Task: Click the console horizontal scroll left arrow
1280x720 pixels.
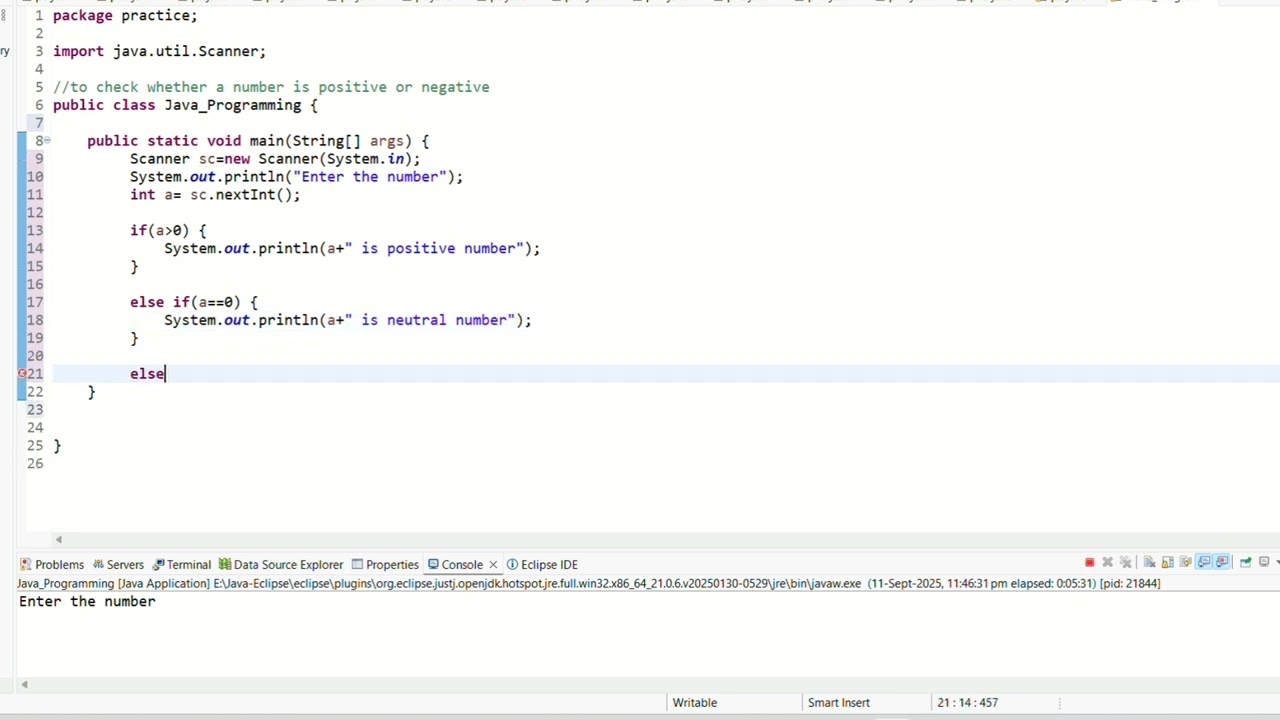Action: pyautogui.click(x=24, y=685)
